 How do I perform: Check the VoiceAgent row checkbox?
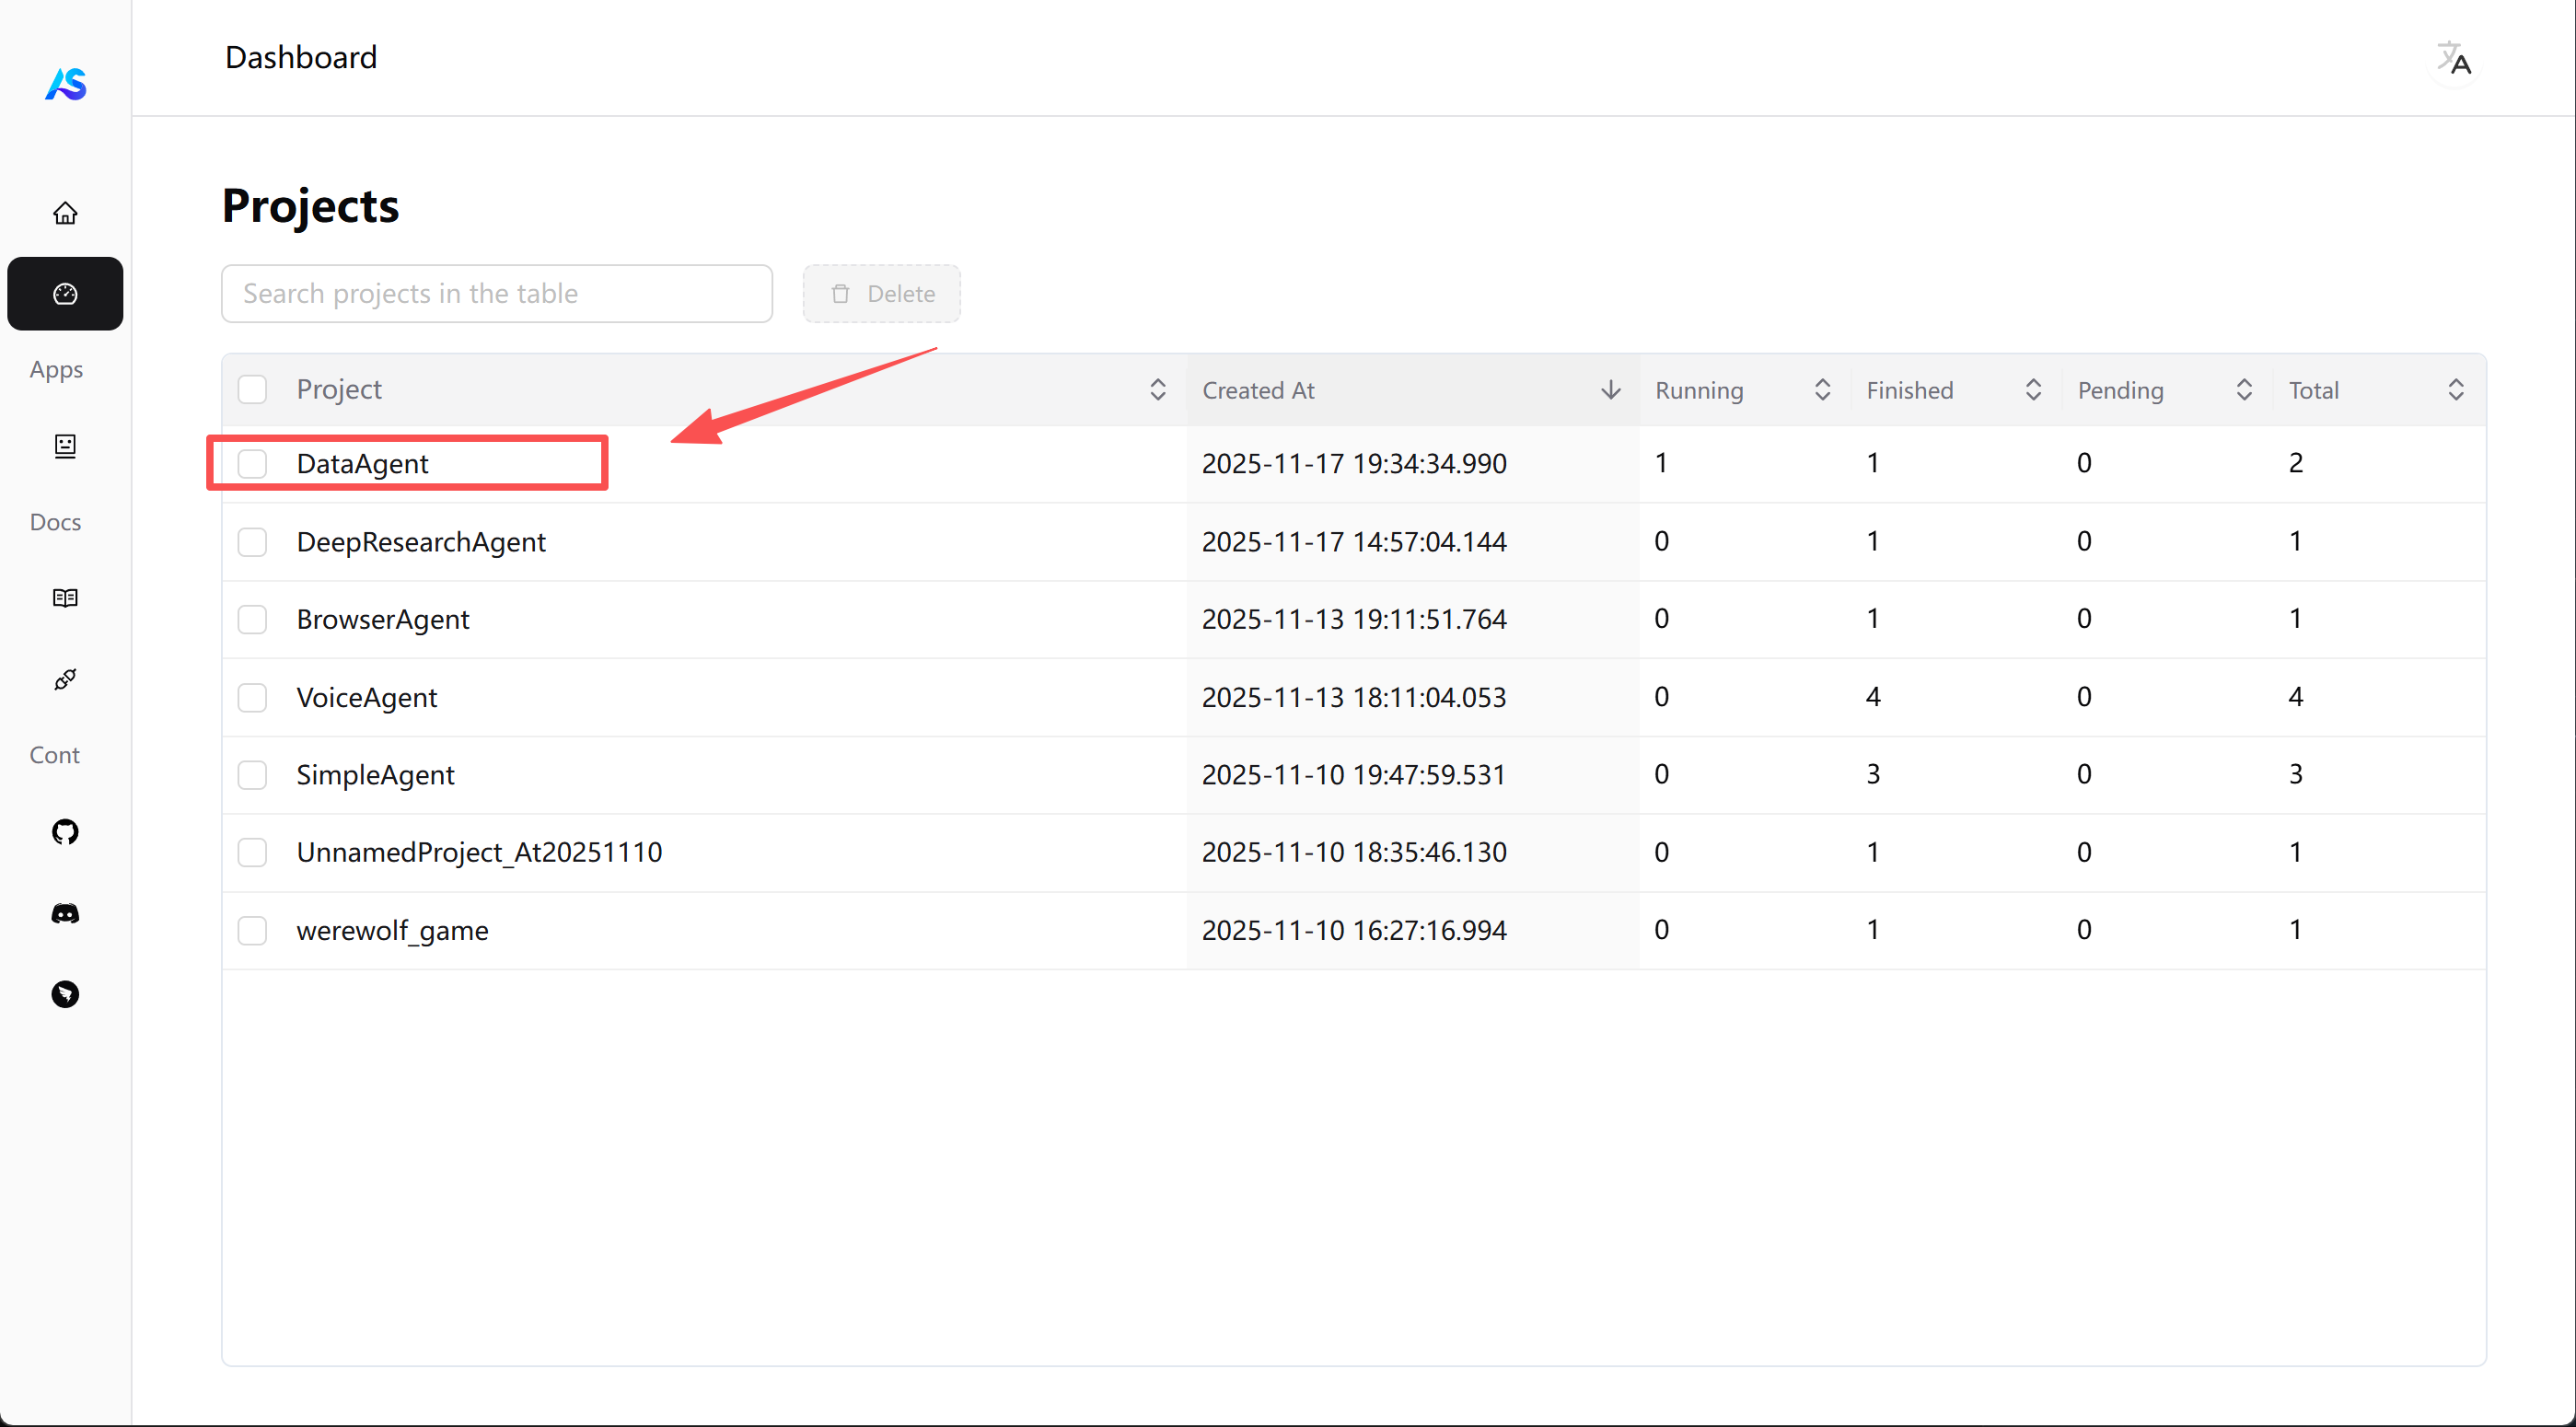[x=252, y=698]
